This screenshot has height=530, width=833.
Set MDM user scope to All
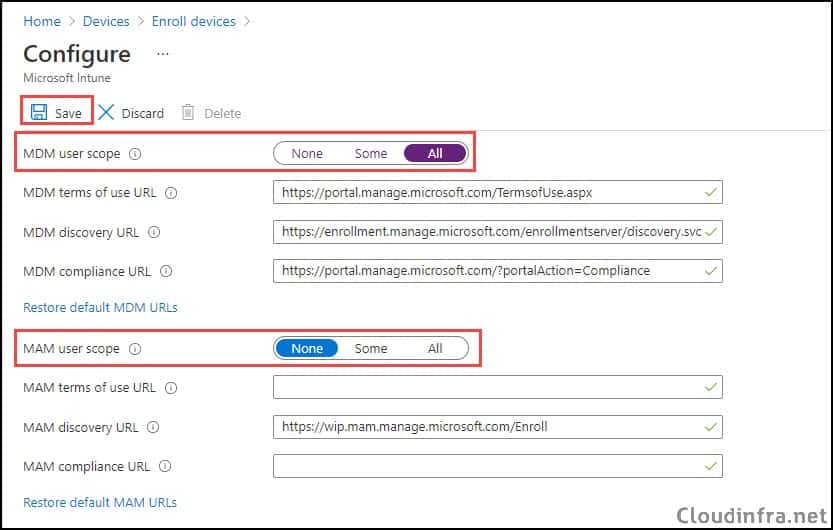[435, 153]
